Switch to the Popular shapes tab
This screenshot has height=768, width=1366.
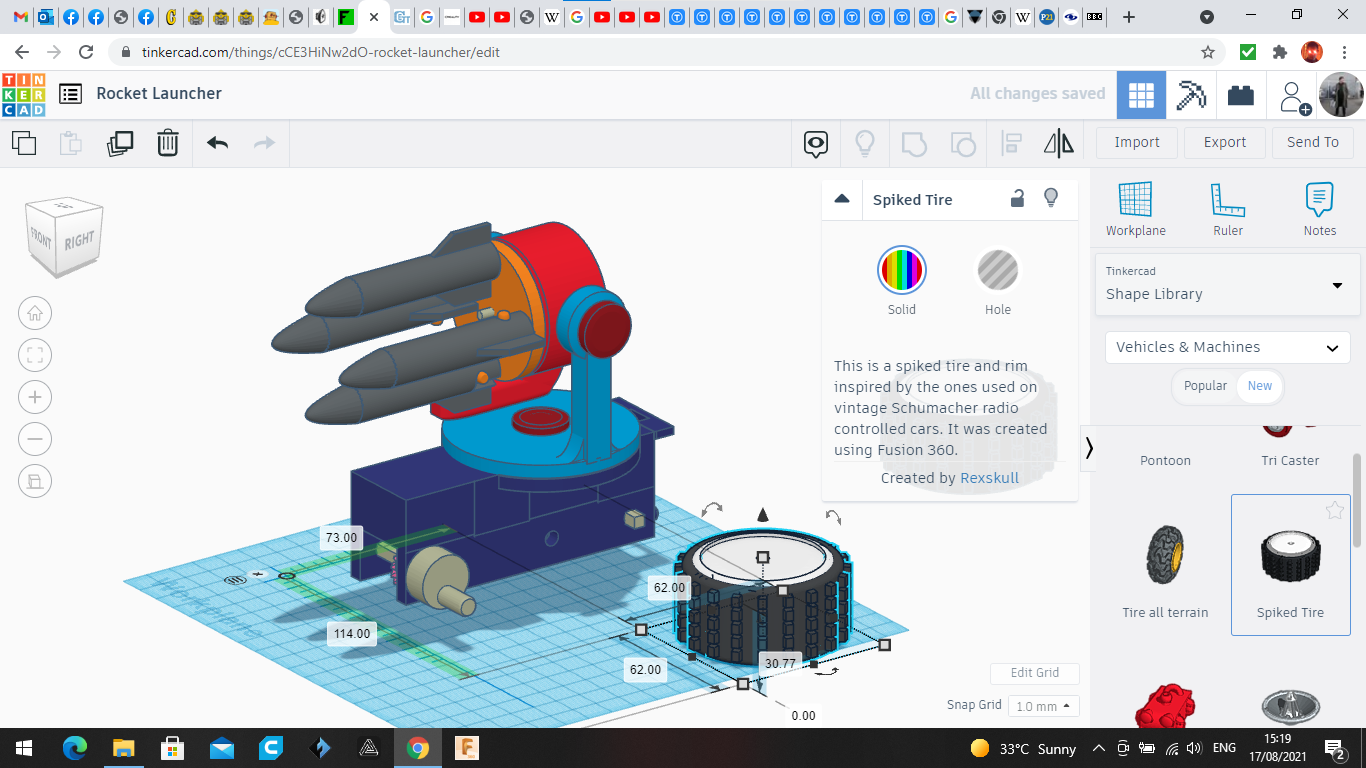click(x=1205, y=386)
